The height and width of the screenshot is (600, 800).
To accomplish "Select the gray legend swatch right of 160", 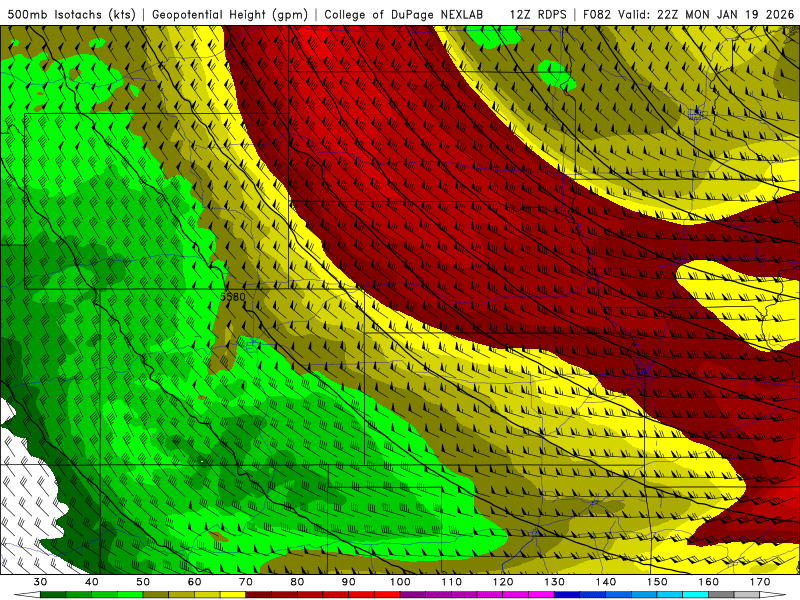I will tap(721, 595).
